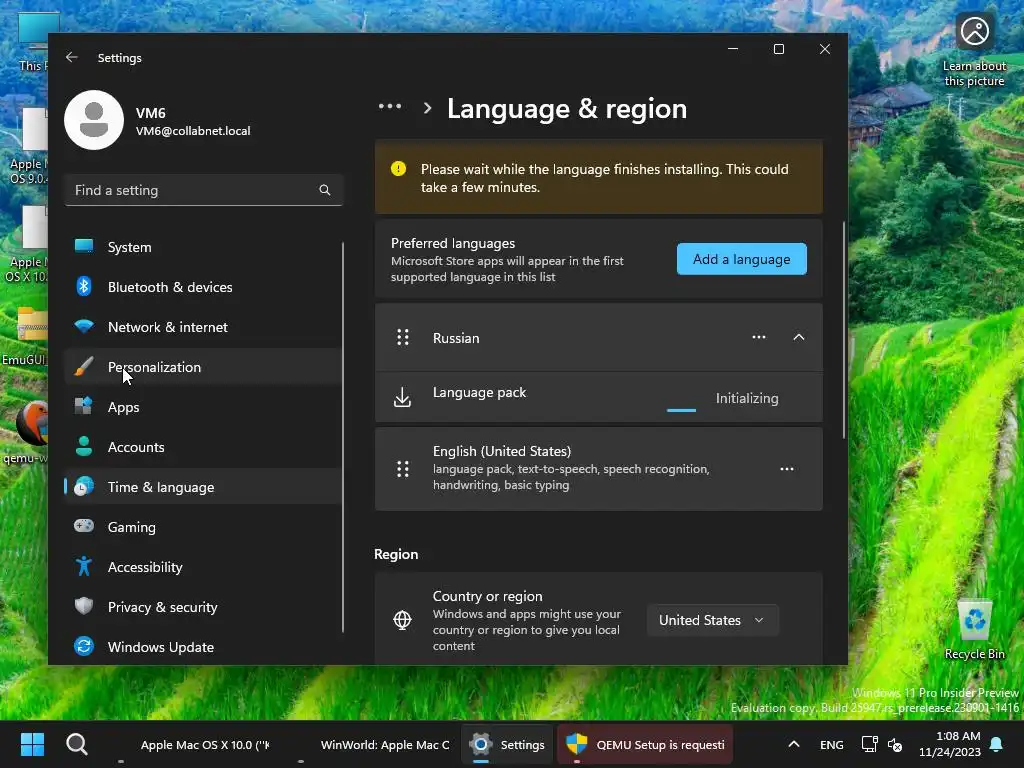Image resolution: width=1024 pixels, height=768 pixels.
Task: Switch to Apple Mac OS X 10.0 taskbar item
Action: (195, 744)
